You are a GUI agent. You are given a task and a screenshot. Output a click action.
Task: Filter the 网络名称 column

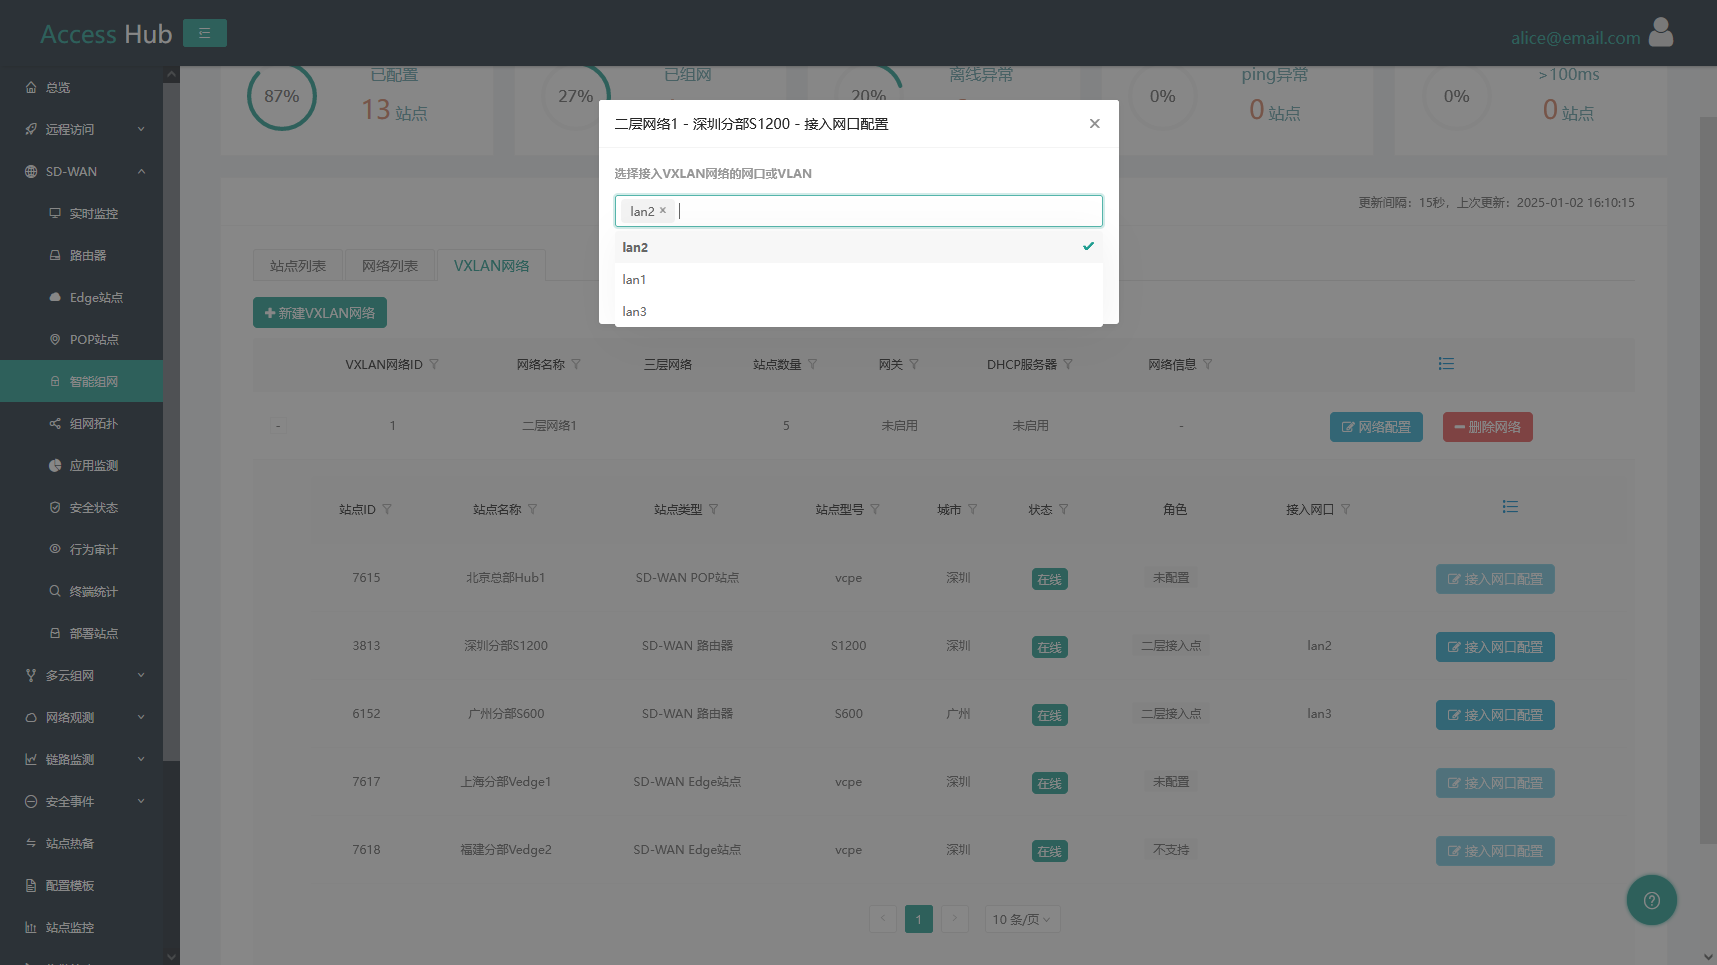coord(576,365)
